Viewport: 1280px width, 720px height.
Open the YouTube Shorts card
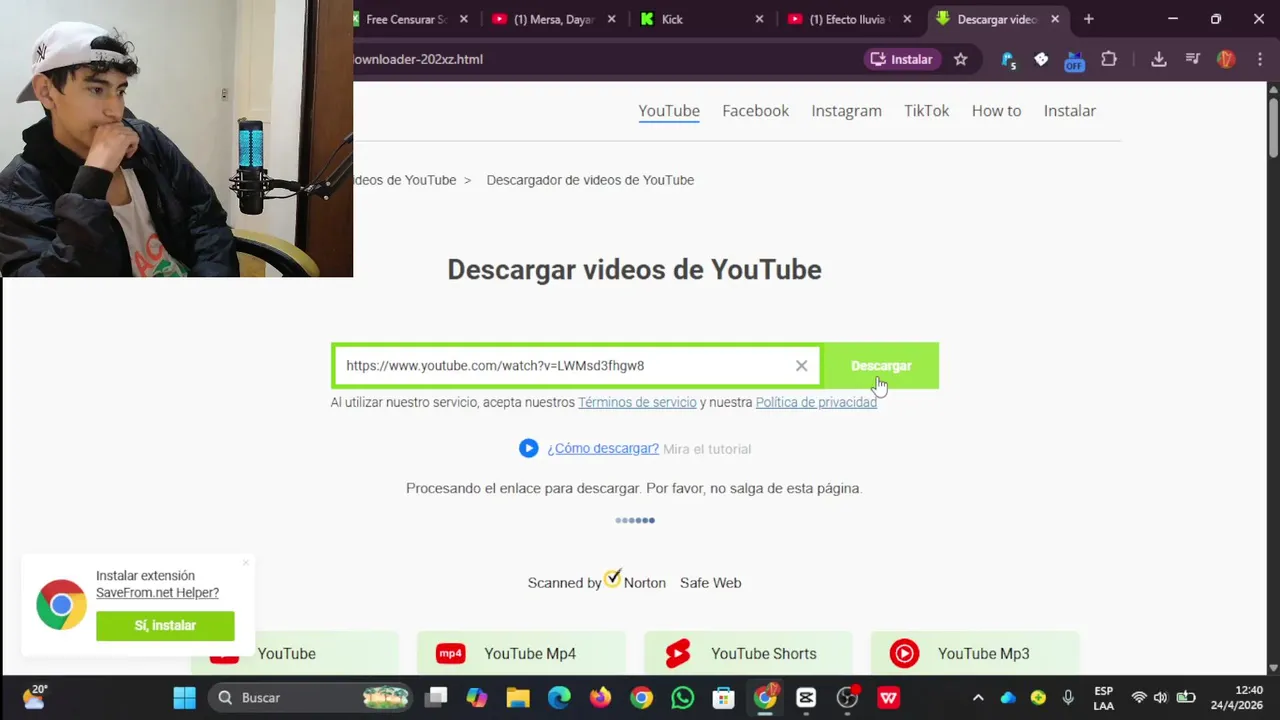point(748,653)
